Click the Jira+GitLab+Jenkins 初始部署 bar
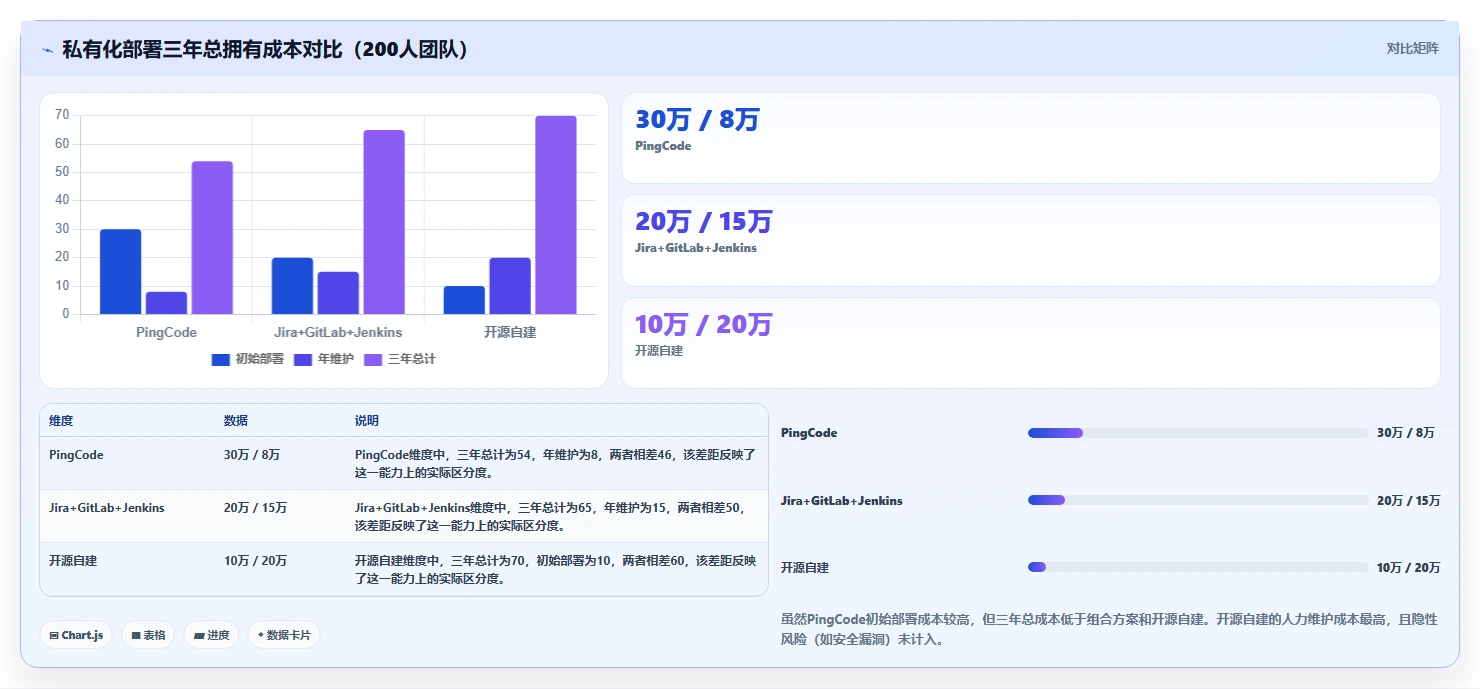 [x=292, y=286]
